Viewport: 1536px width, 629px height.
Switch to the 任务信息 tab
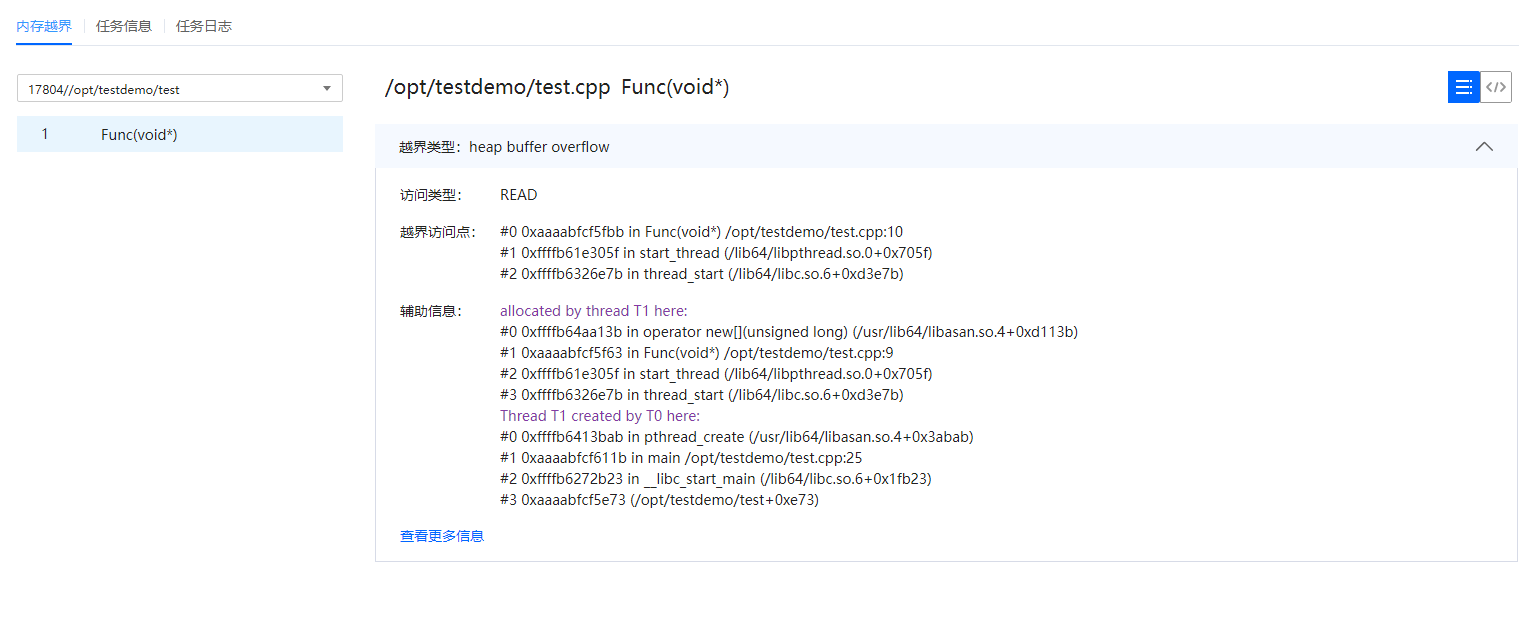pyautogui.click(x=124, y=26)
